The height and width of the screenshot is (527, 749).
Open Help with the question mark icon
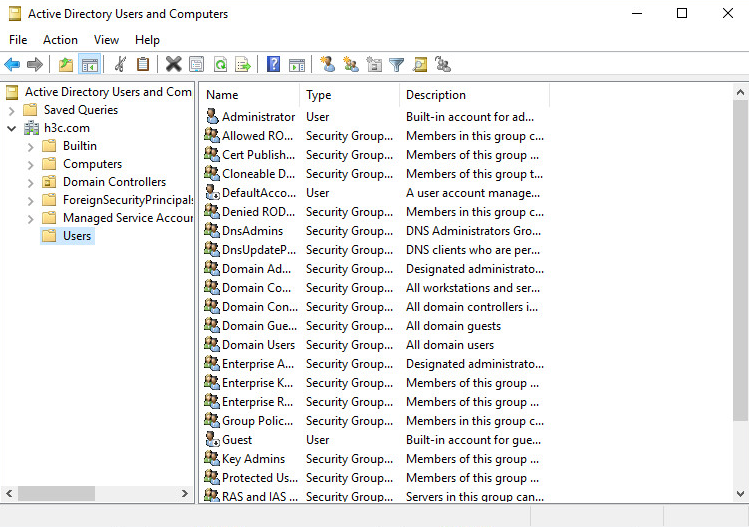(x=273, y=64)
